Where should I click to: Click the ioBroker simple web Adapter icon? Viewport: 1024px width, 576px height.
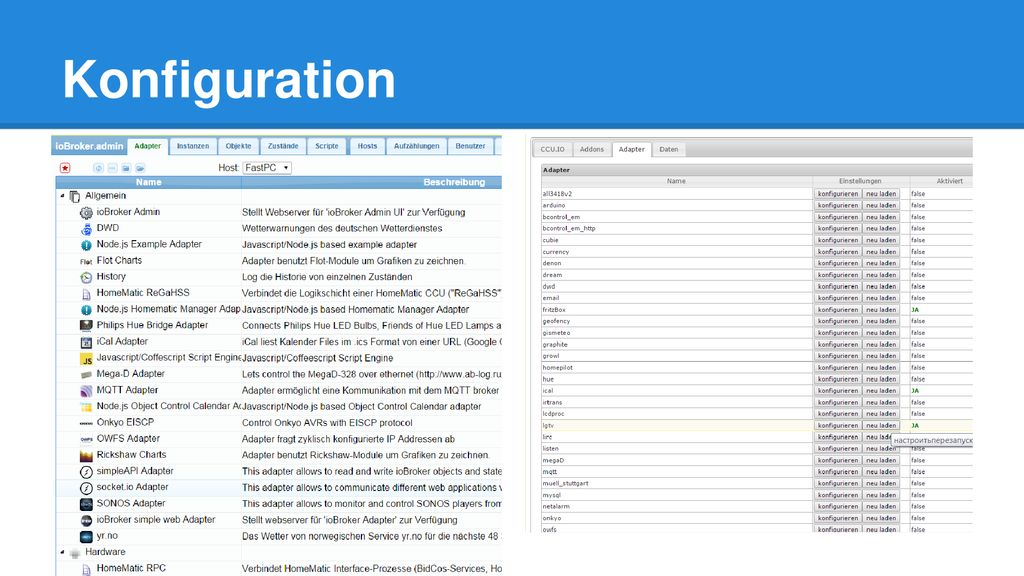tap(86, 520)
